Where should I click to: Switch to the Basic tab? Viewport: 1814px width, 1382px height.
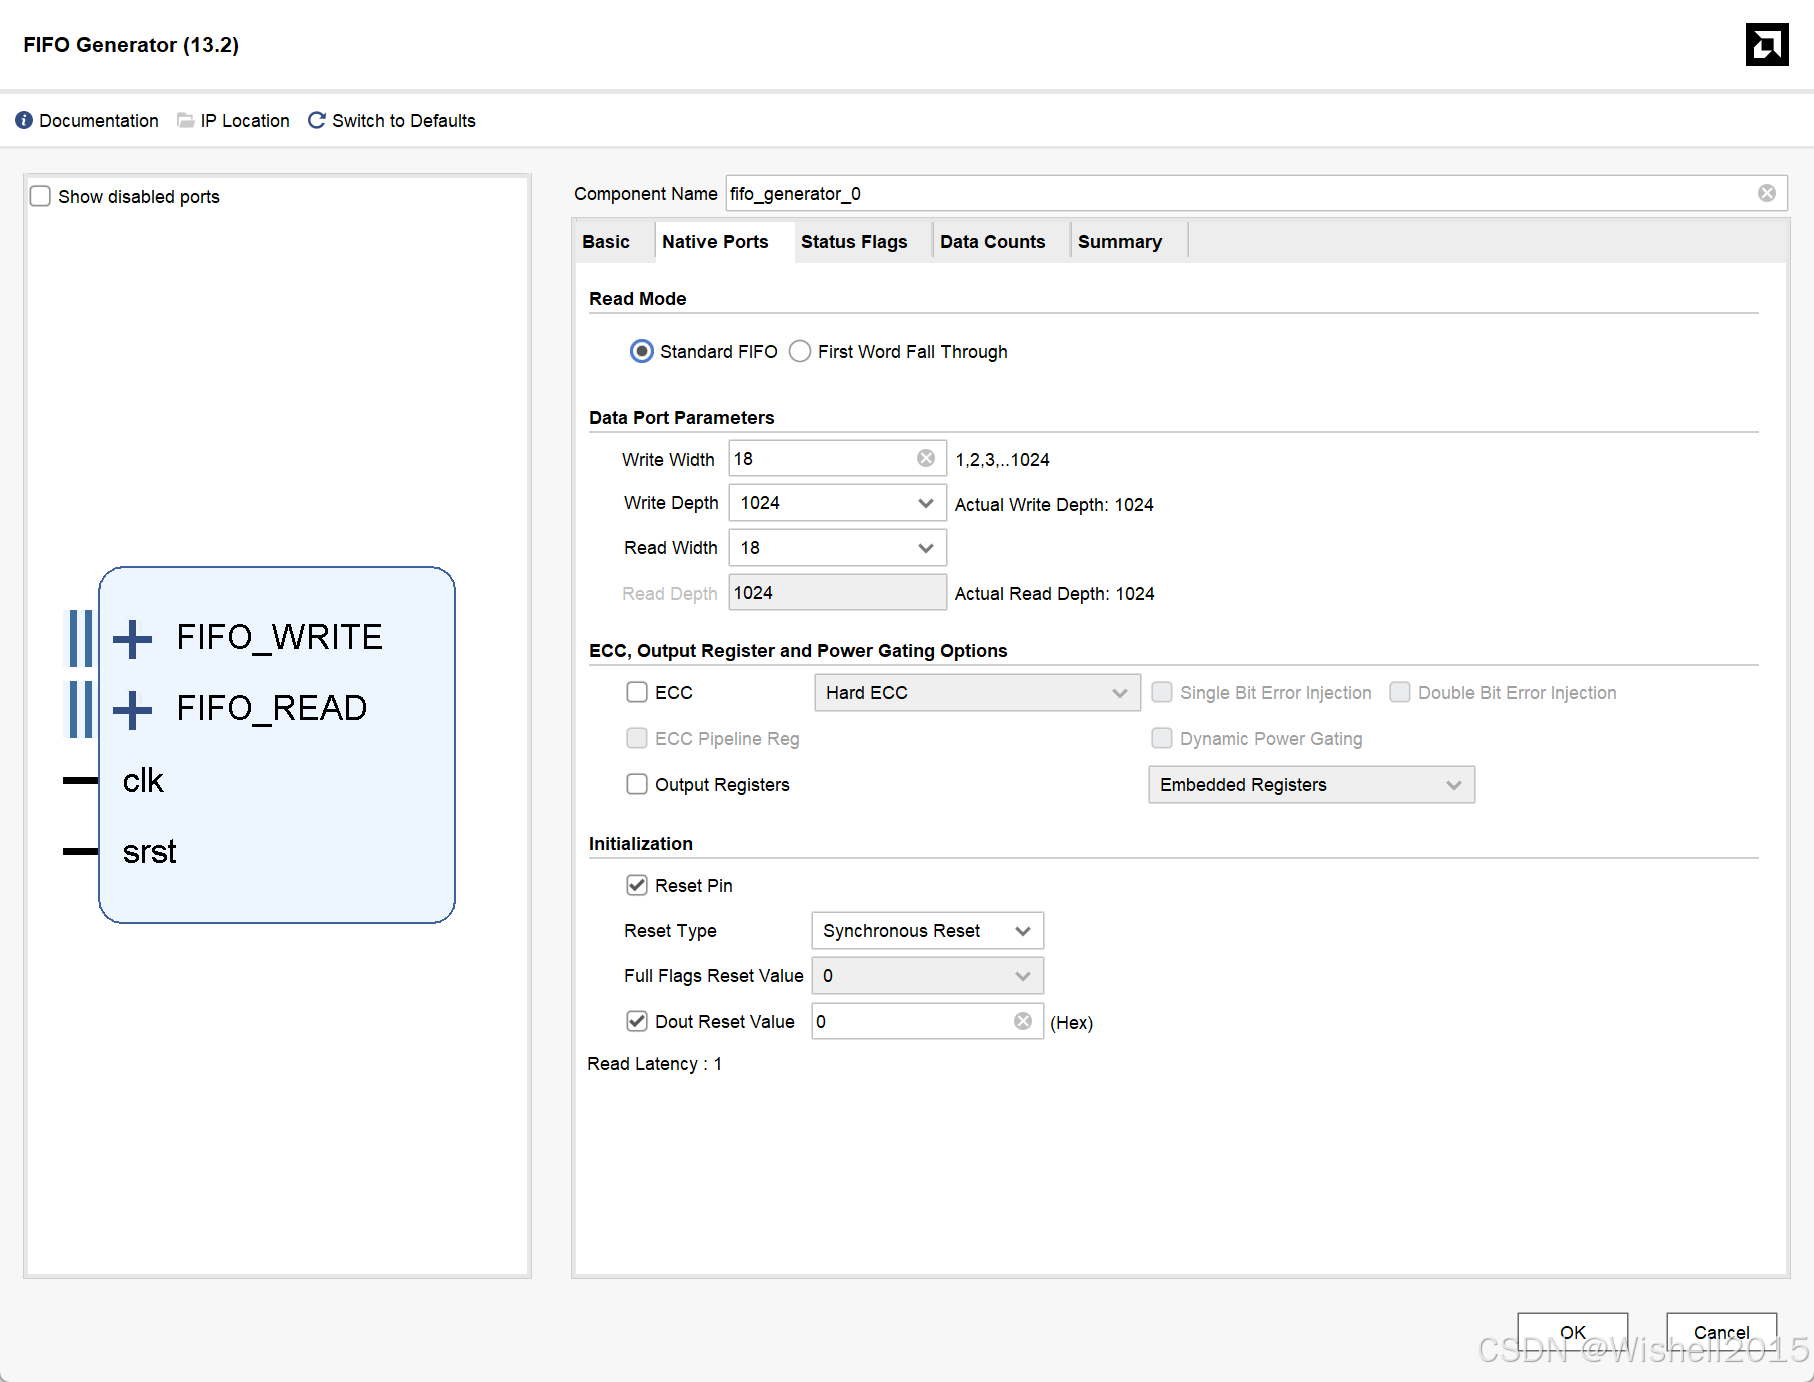pyautogui.click(x=606, y=242)
